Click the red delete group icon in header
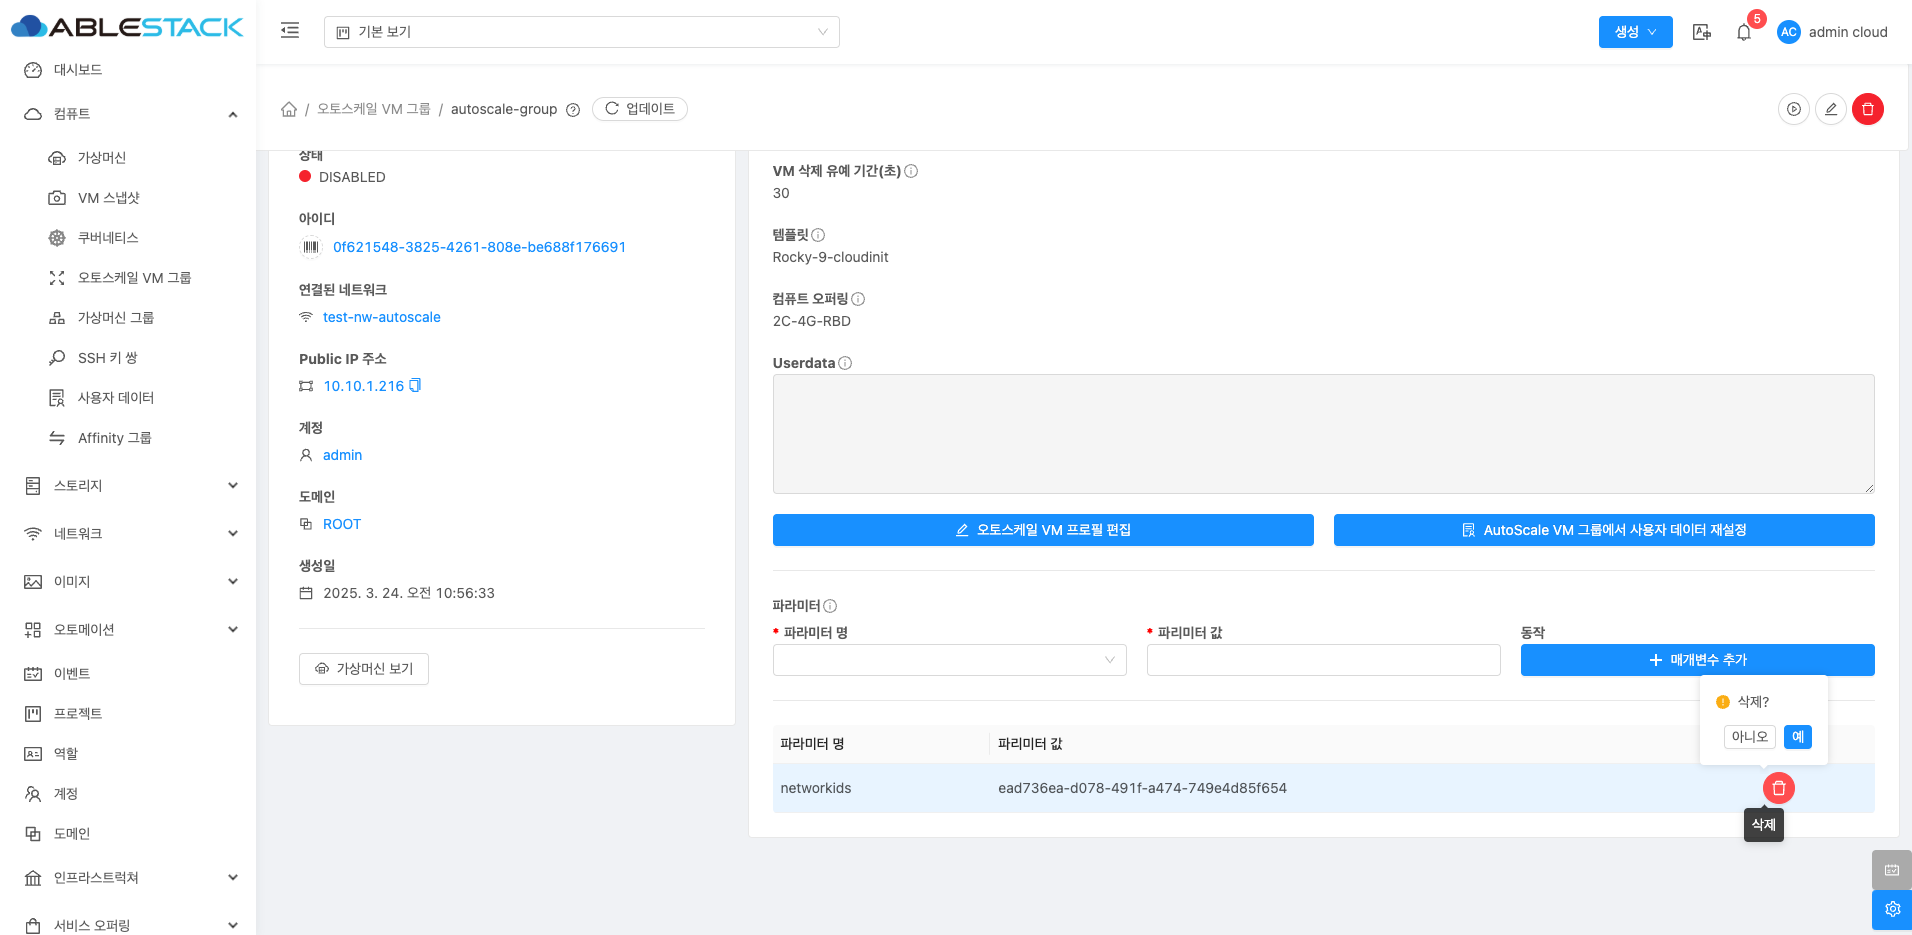Image resolution: width=1912 pixels, height=935 pixels. pos(1867,109)
